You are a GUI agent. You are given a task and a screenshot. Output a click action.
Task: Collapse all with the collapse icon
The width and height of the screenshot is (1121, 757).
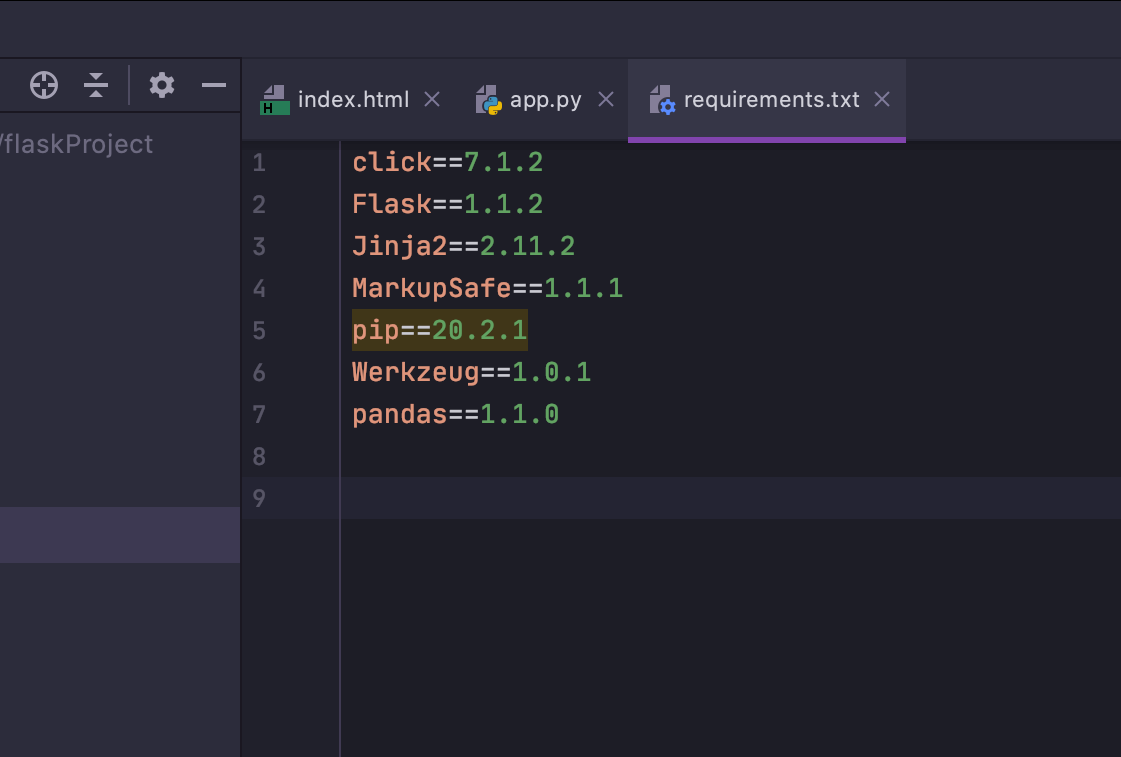[96, 85]
